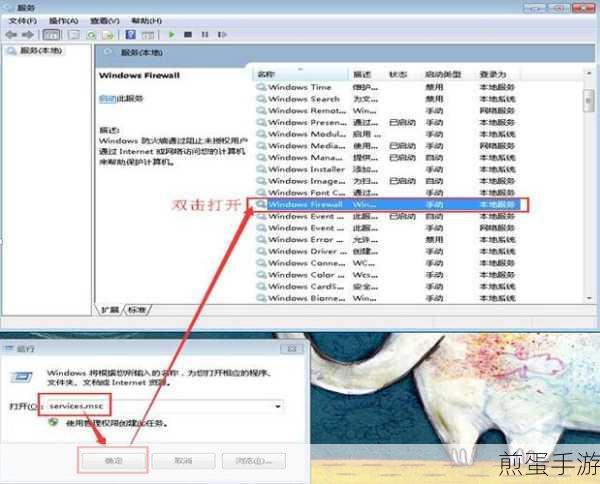The image size is (600, 484).
Task: Stop the service with the square stop icon
Action: (x=188, y=35)
